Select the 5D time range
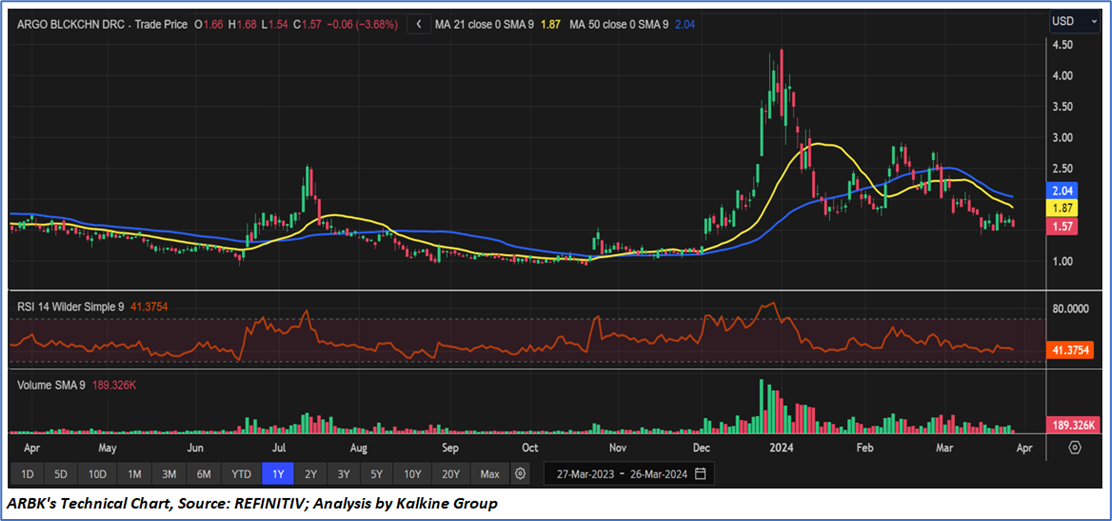 click(x=61, y=474)
